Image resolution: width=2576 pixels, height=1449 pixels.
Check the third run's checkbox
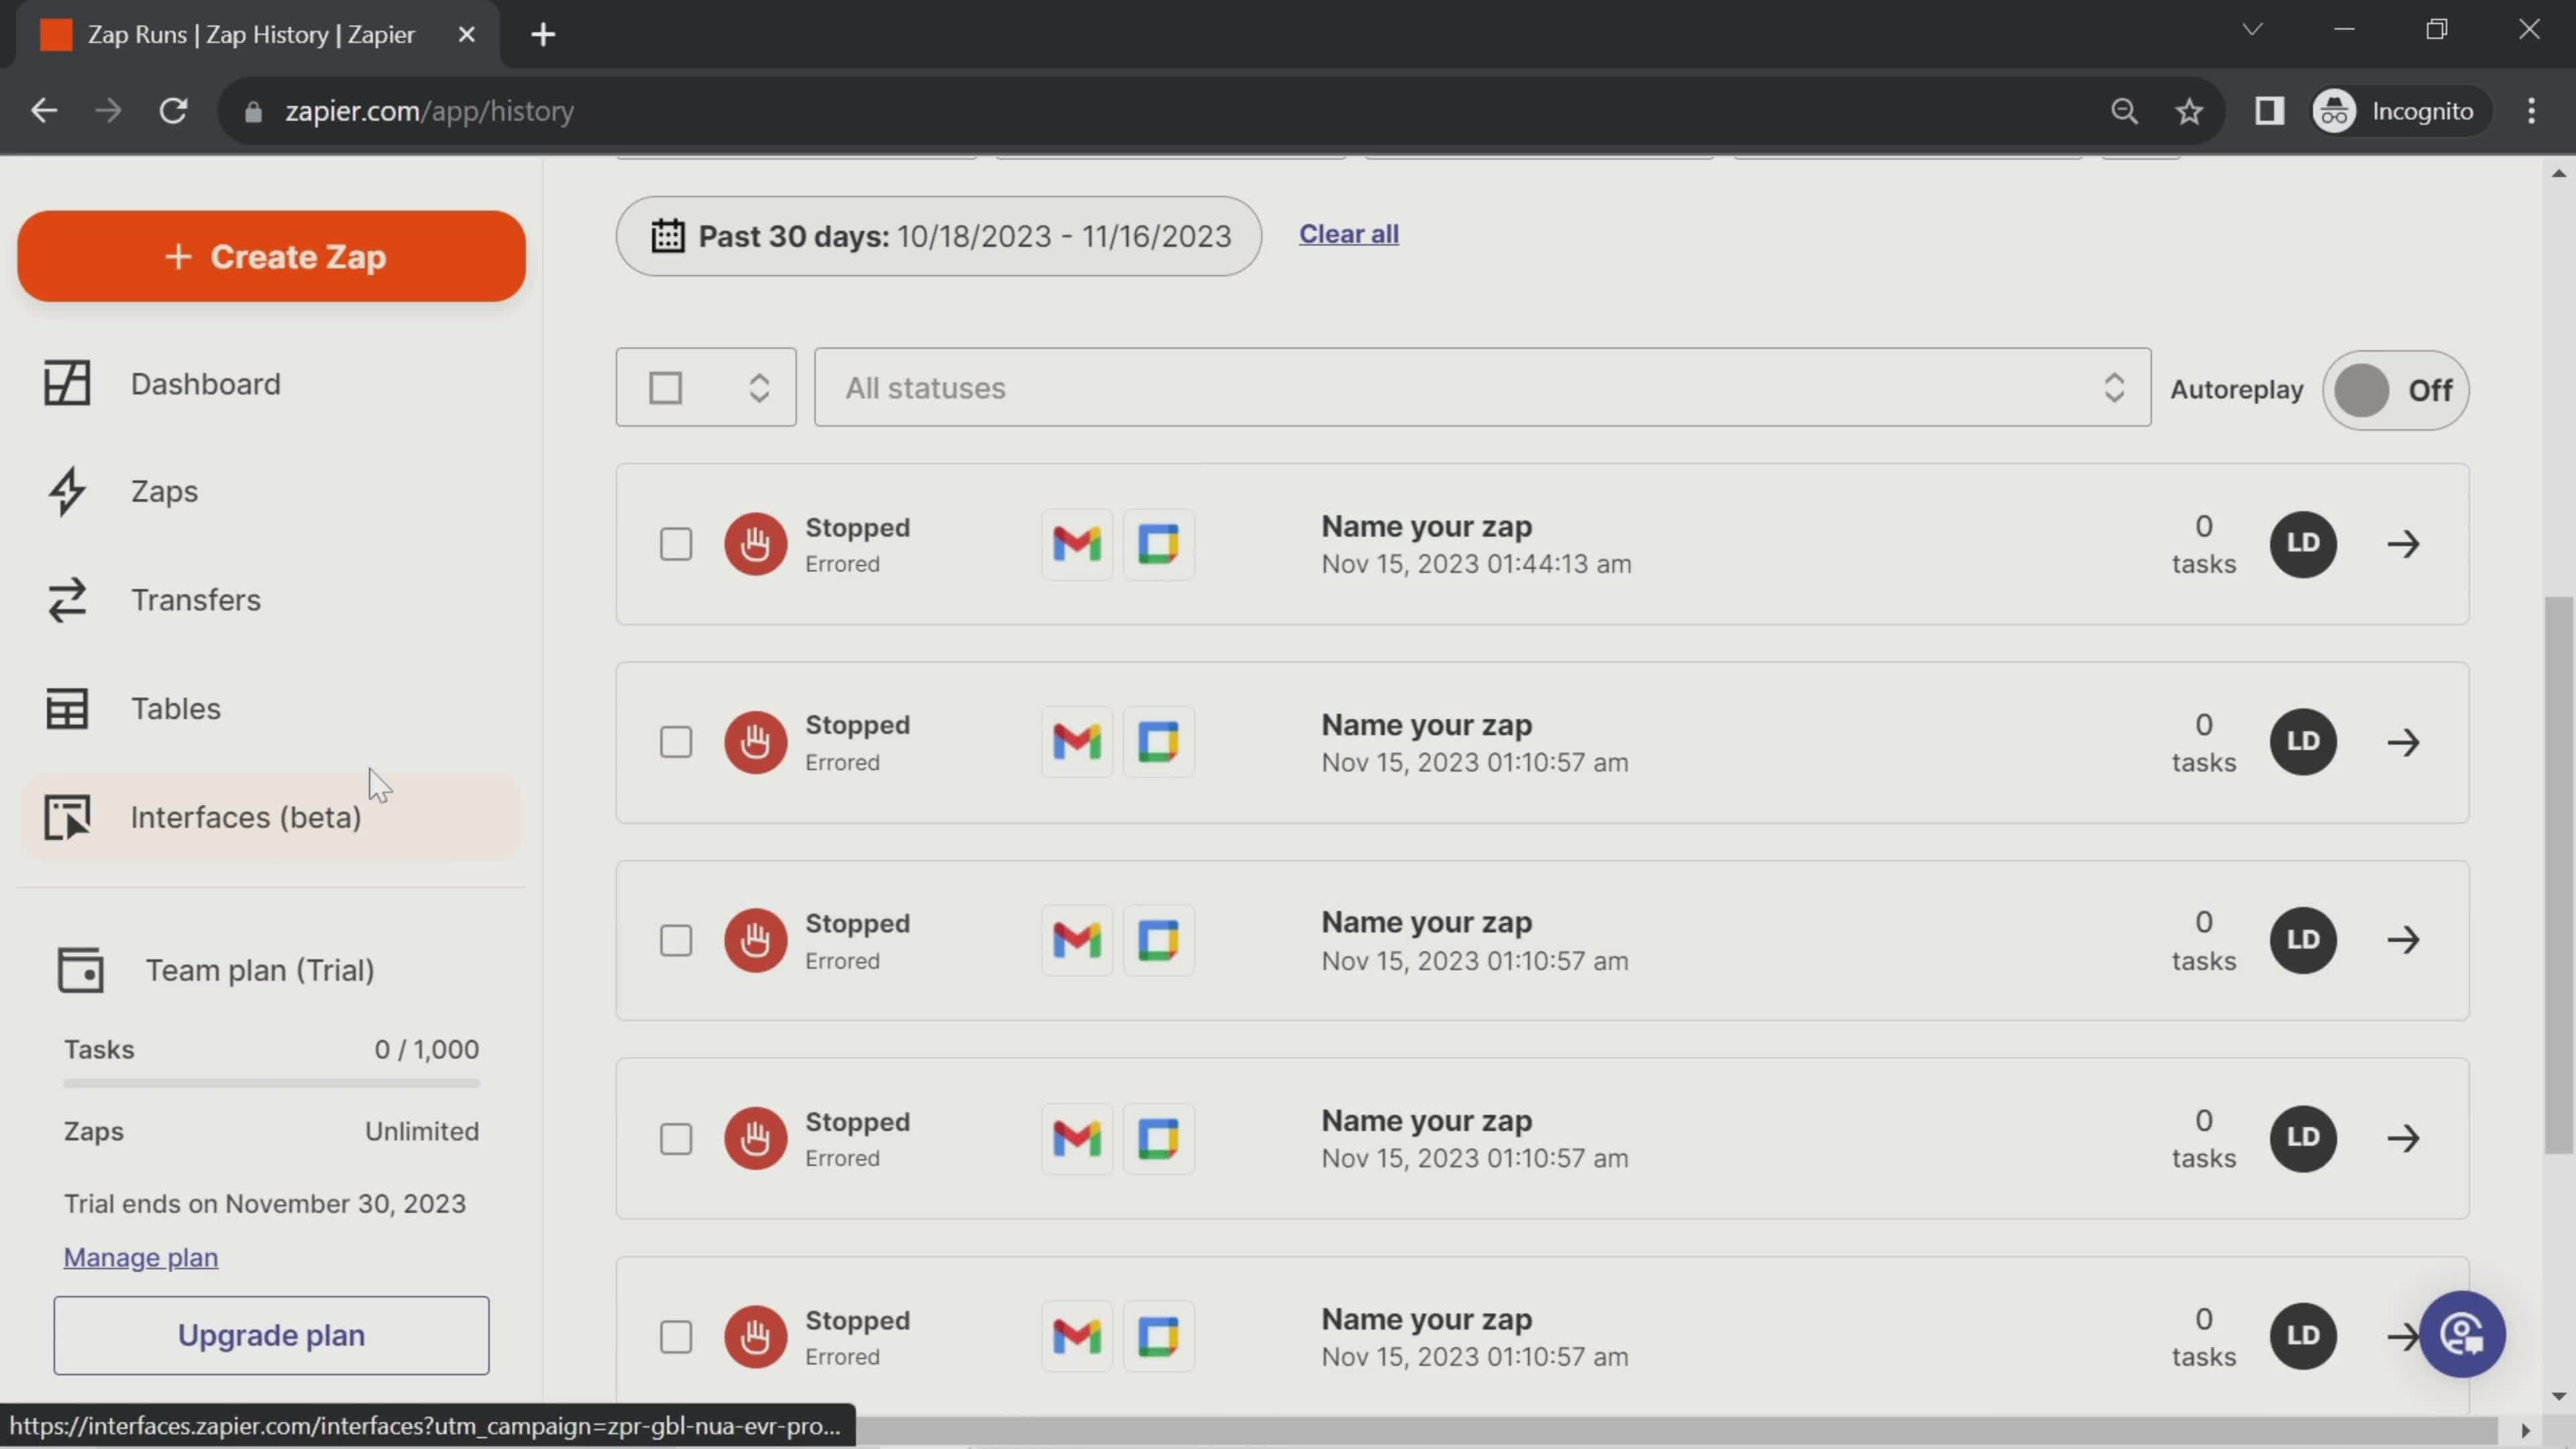[676, 941]
